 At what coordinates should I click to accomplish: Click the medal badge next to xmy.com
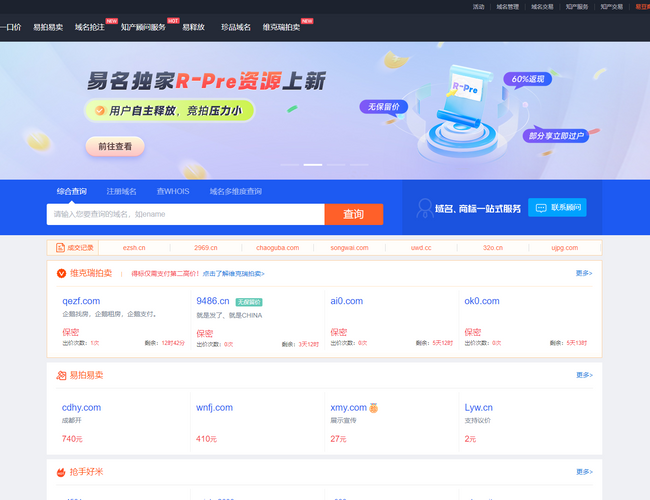(373, 407)
